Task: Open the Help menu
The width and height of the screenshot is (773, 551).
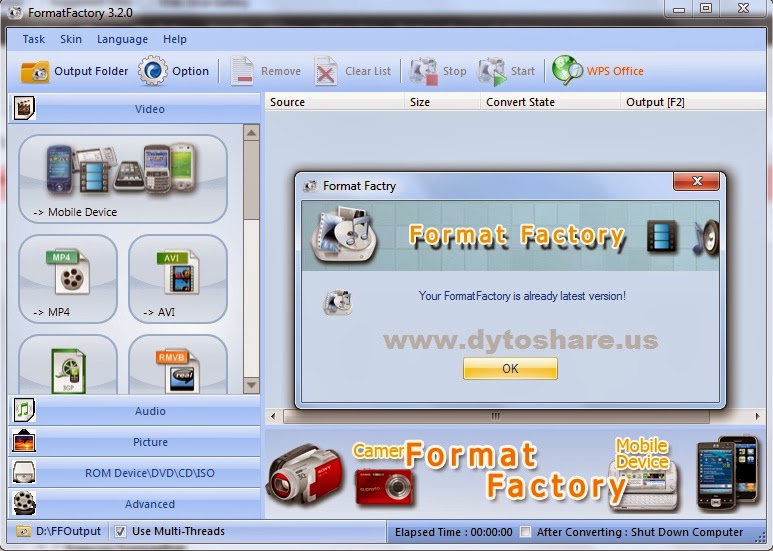Action: tap(175, 39)
